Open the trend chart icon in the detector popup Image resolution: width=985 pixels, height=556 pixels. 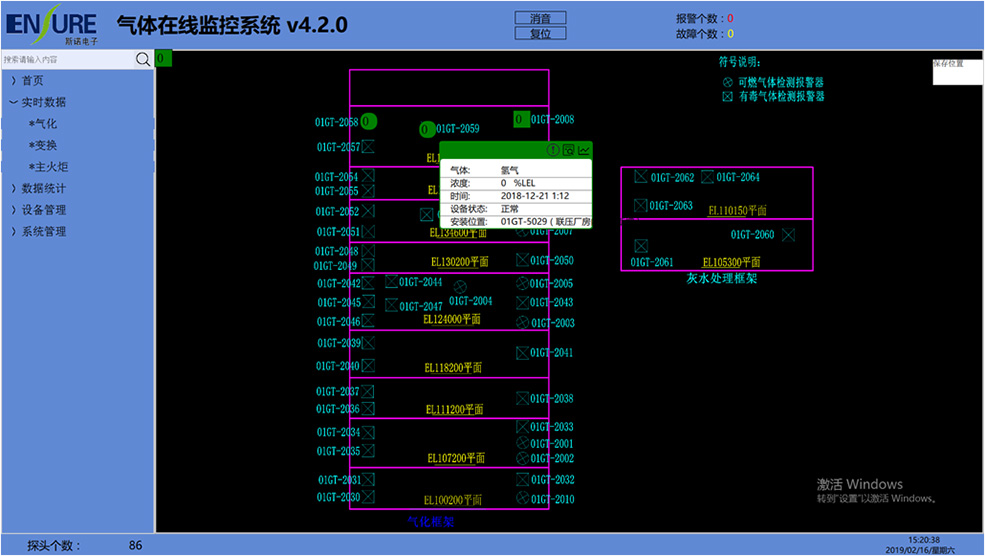[584, 150]
